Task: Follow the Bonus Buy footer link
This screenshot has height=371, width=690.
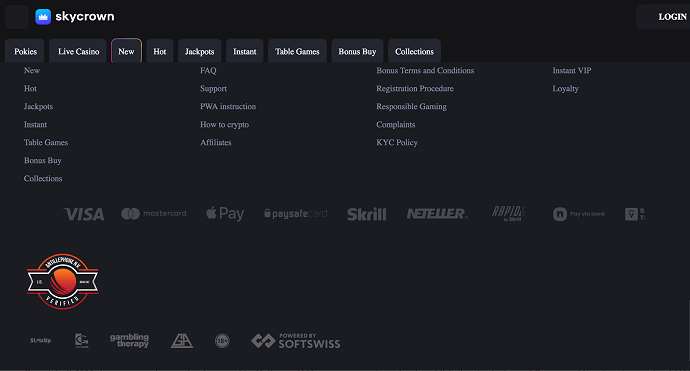Action: point(43,161)
